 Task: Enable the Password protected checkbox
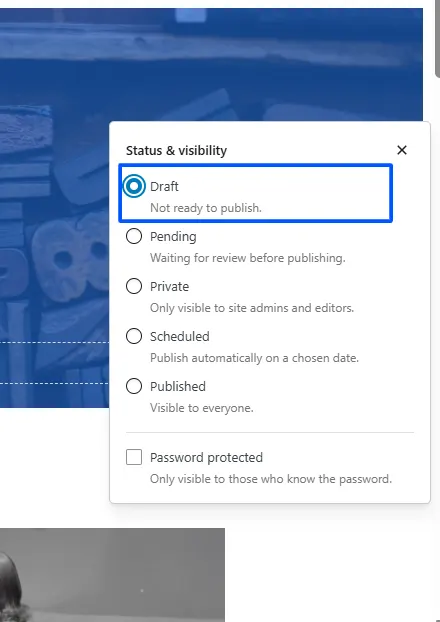[134, 457]
